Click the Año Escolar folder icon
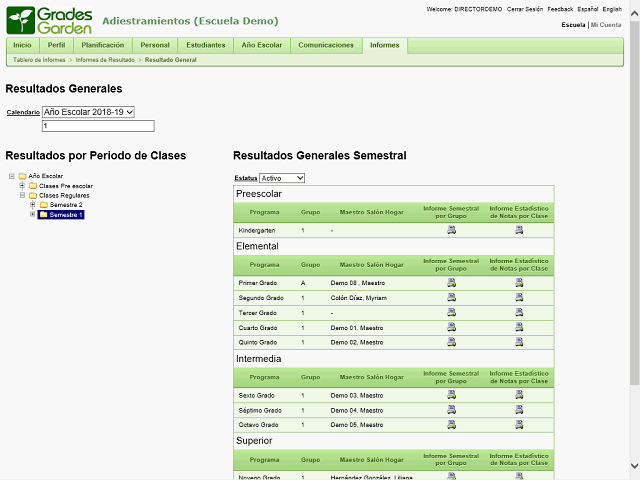The width and height of the screenshot is (640, 480). click(x=22, y=176)
